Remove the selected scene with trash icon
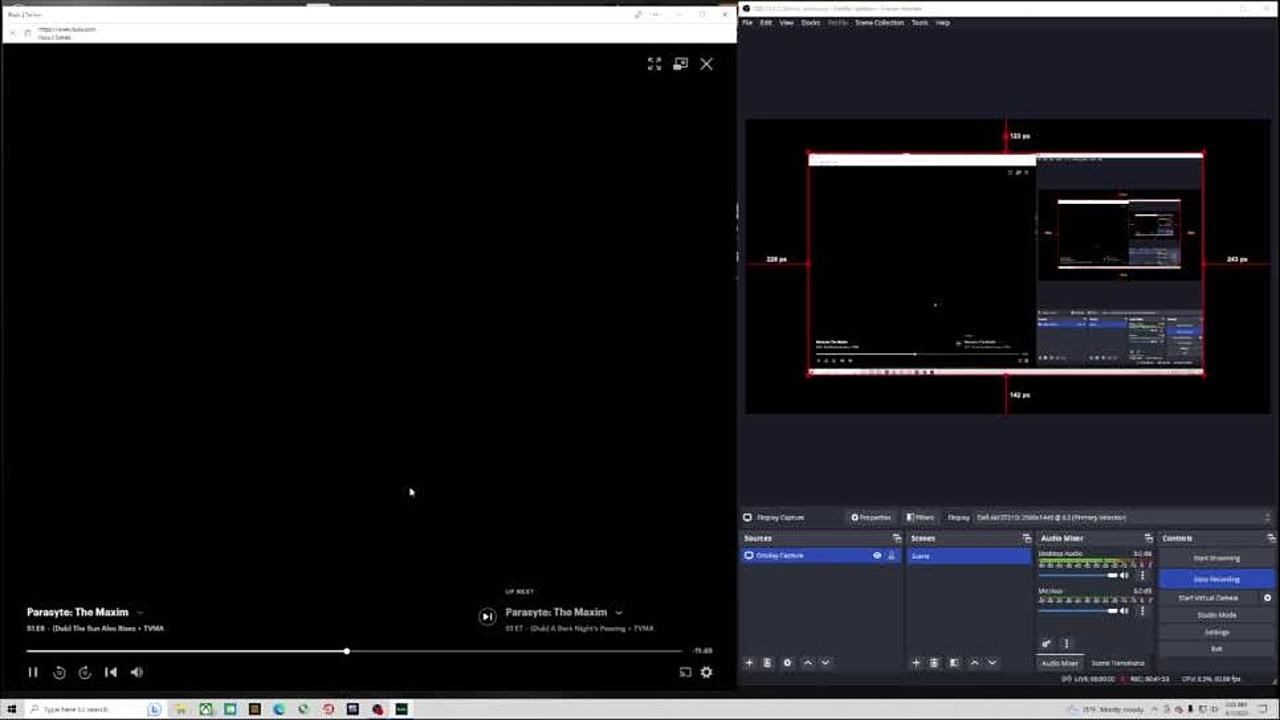The width and height of the screenshot is (1280, 720). (934, 663)
